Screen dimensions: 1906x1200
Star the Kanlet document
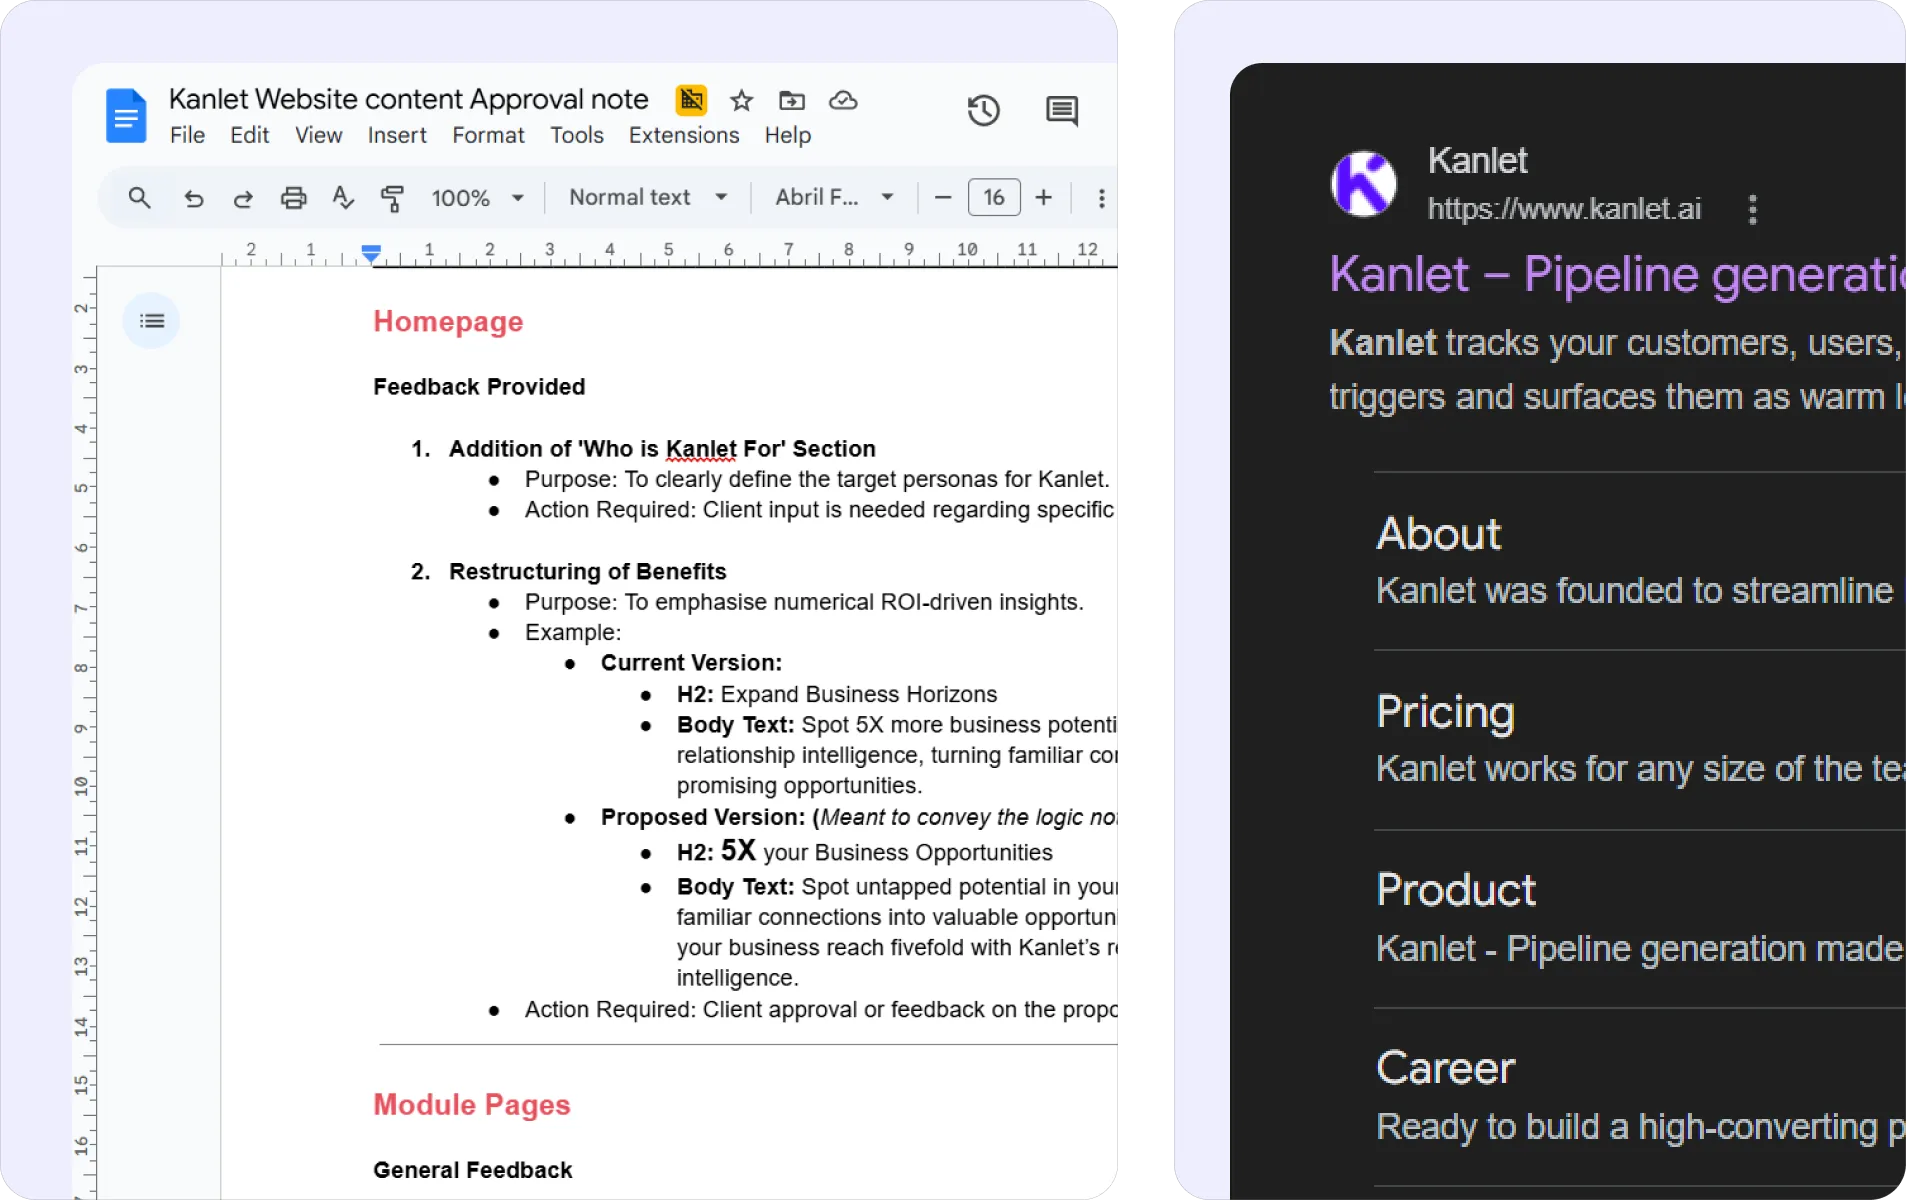741,100
